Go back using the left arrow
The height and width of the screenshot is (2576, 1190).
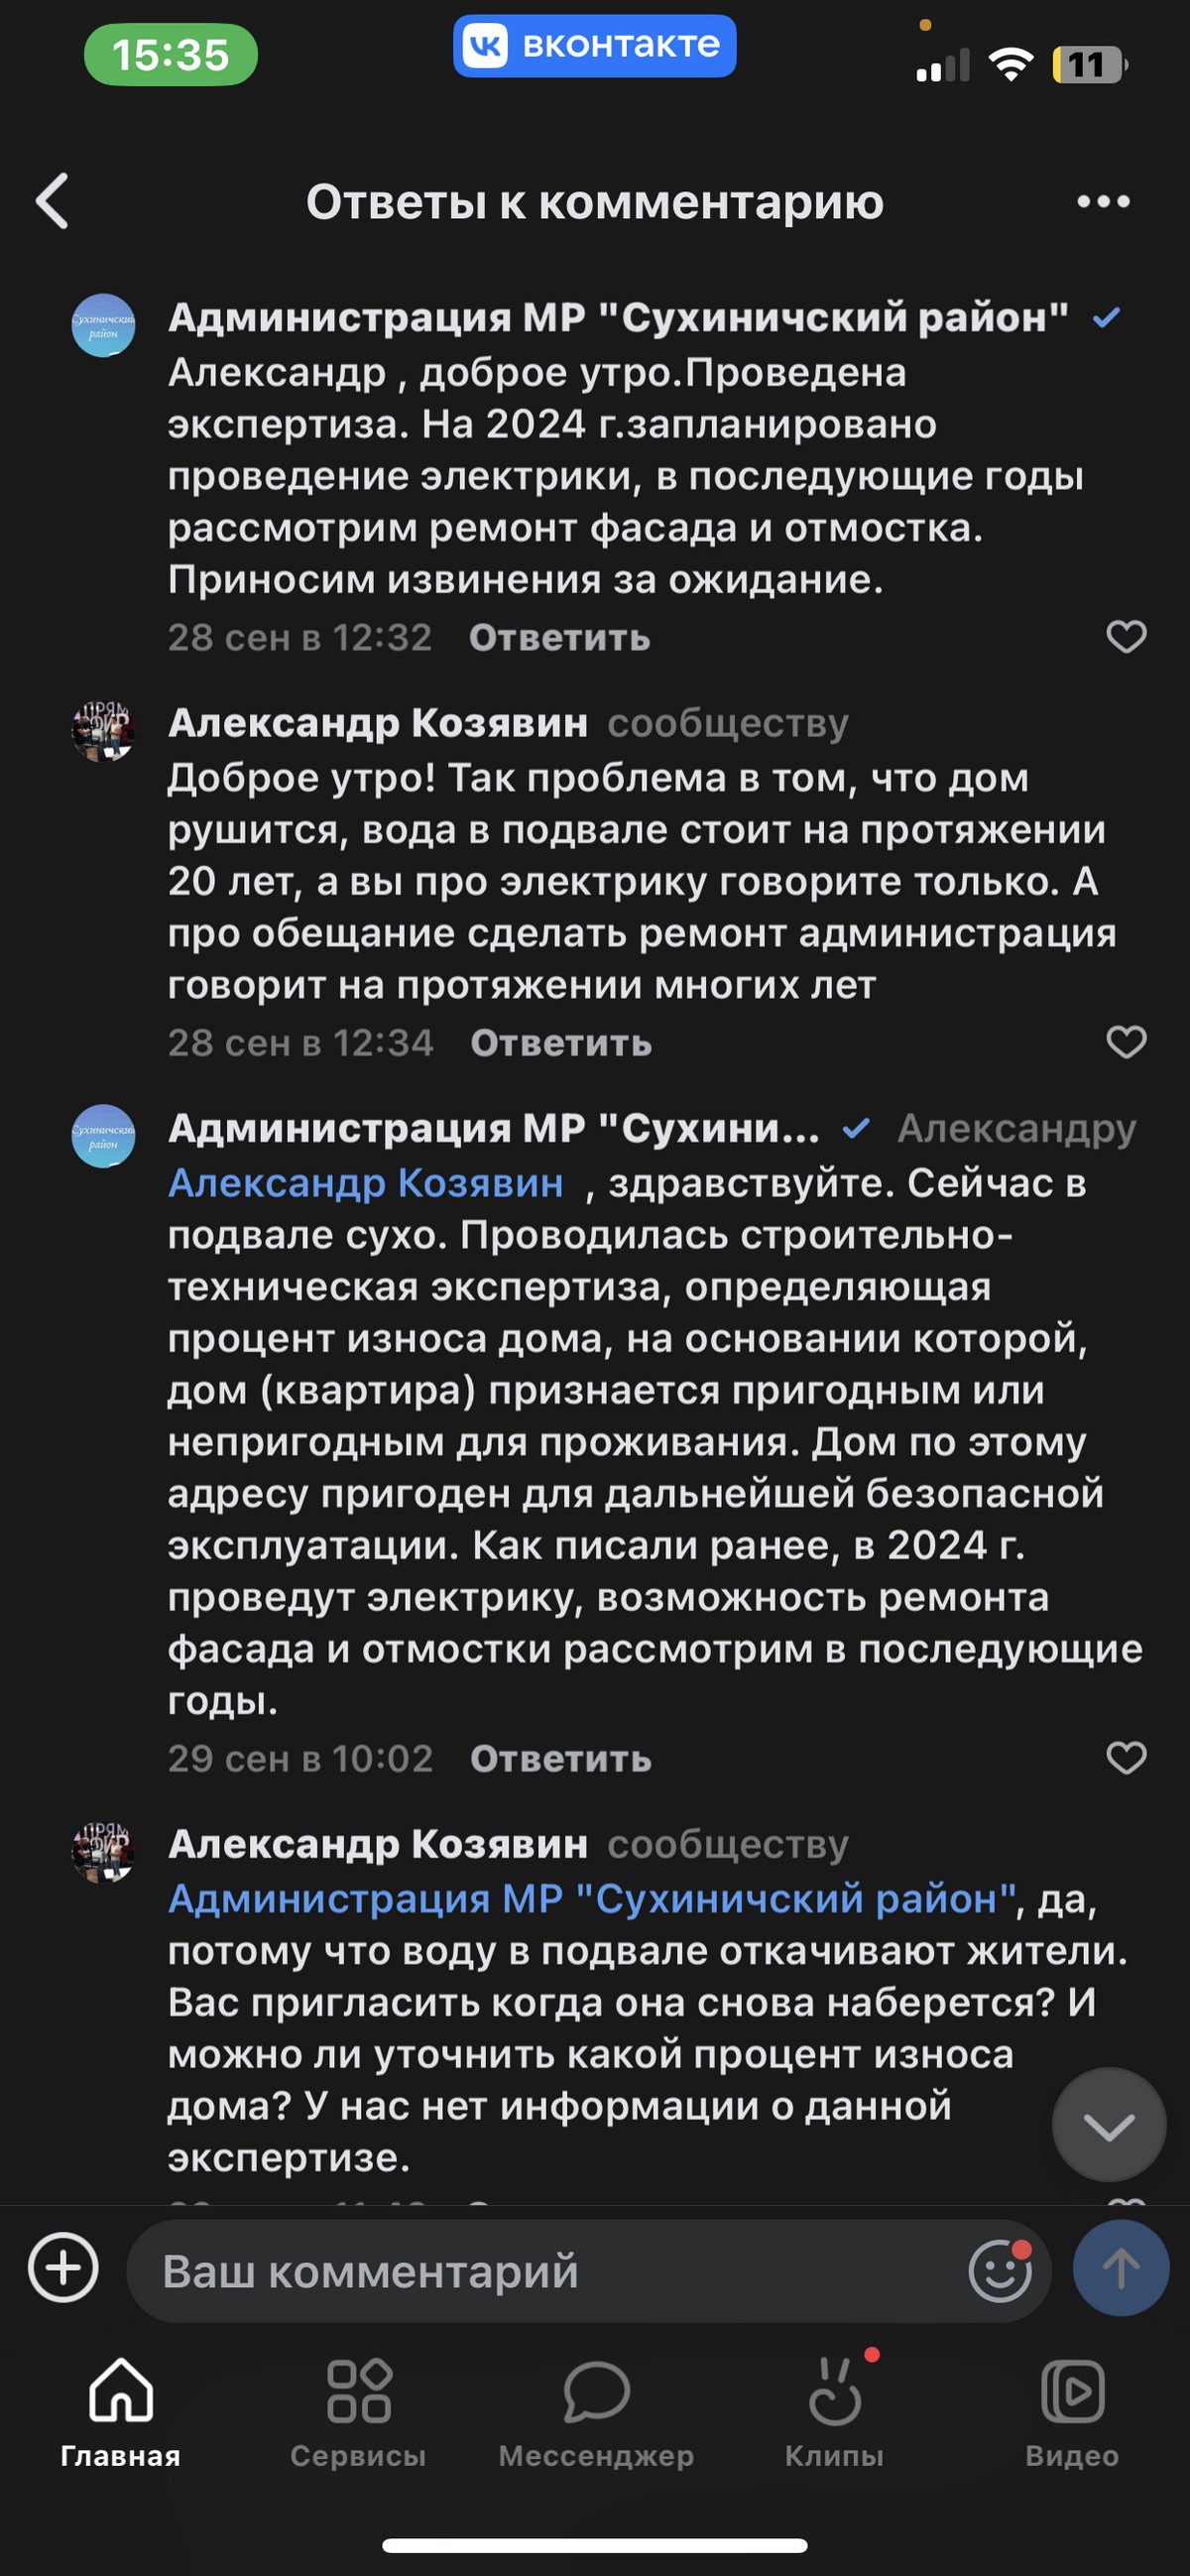coord(53,201)
